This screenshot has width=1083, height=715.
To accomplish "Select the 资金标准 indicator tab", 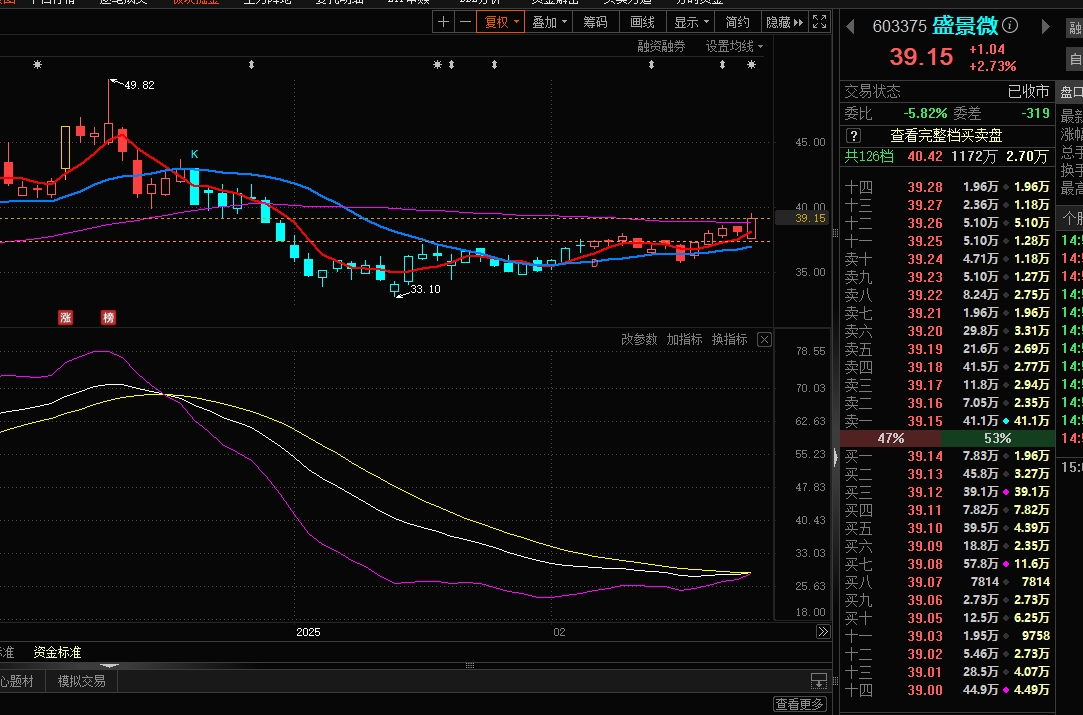I will point(57,652).
